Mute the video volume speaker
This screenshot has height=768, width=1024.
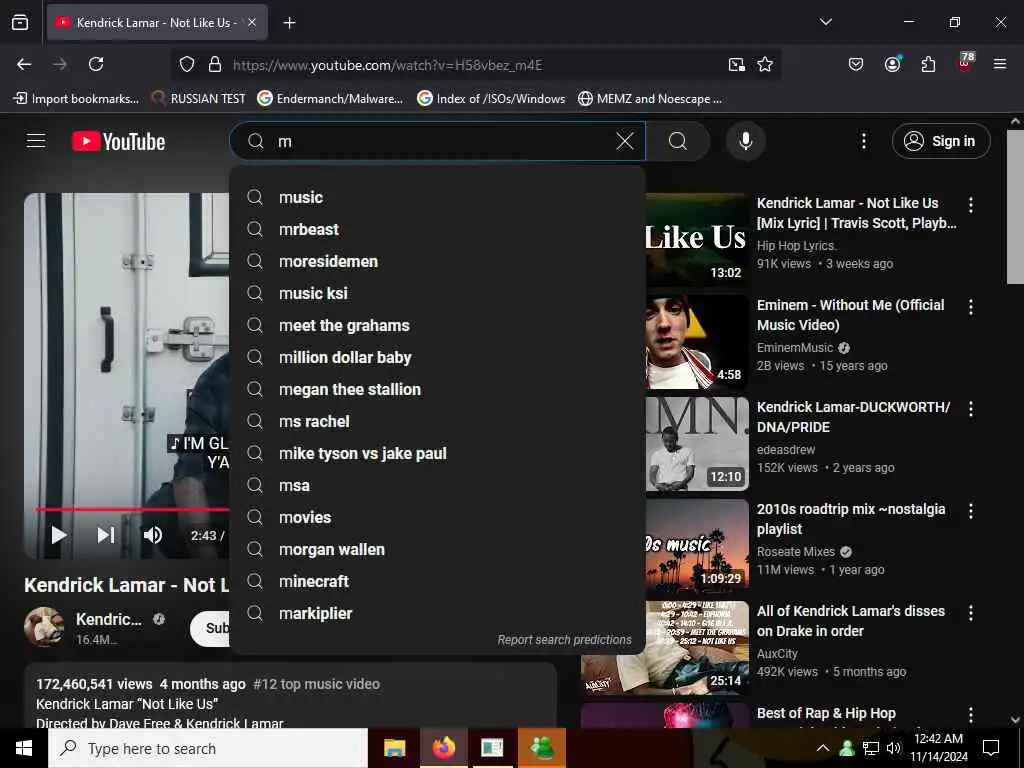(x=153, y=536)
